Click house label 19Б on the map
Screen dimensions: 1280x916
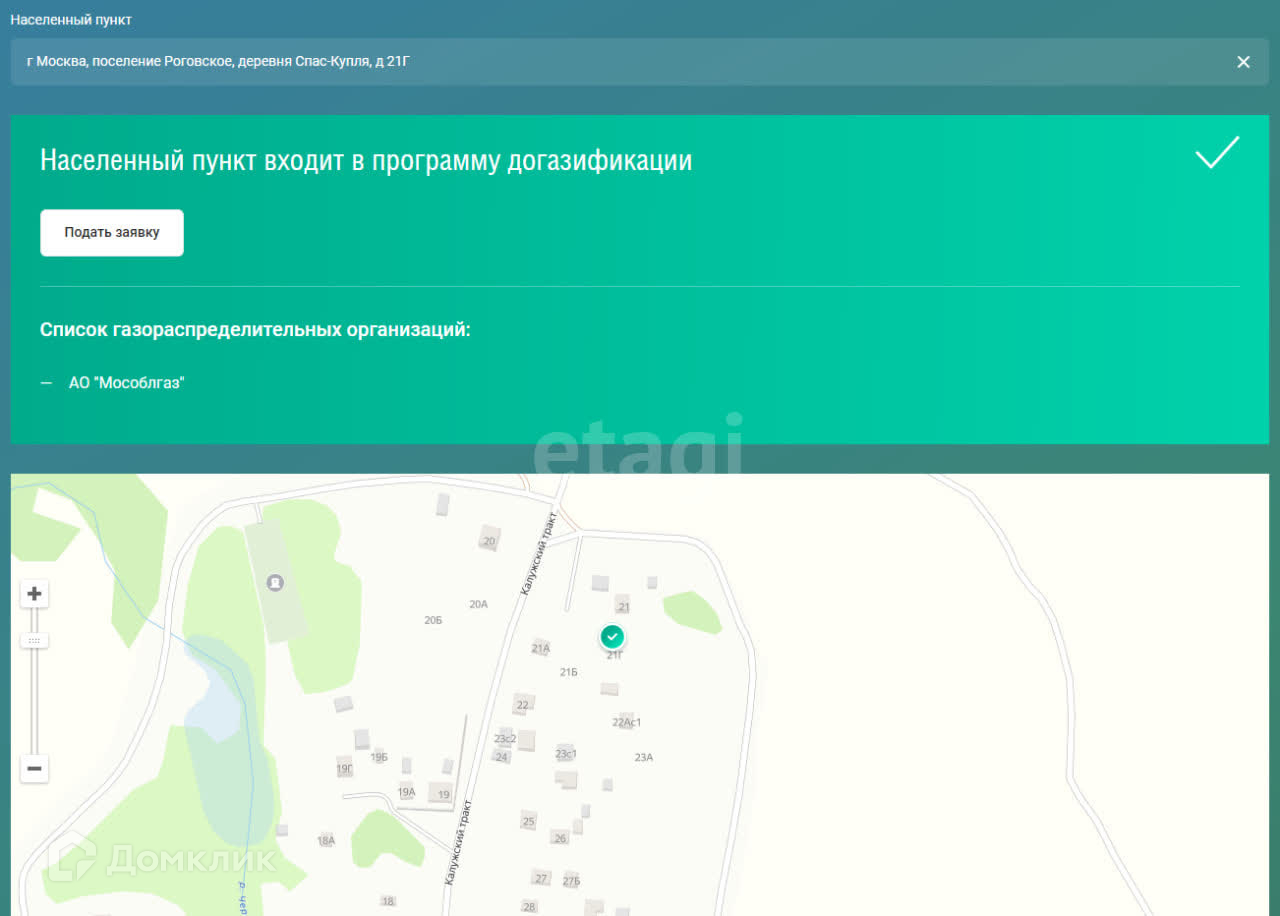(x=379, y=757)
